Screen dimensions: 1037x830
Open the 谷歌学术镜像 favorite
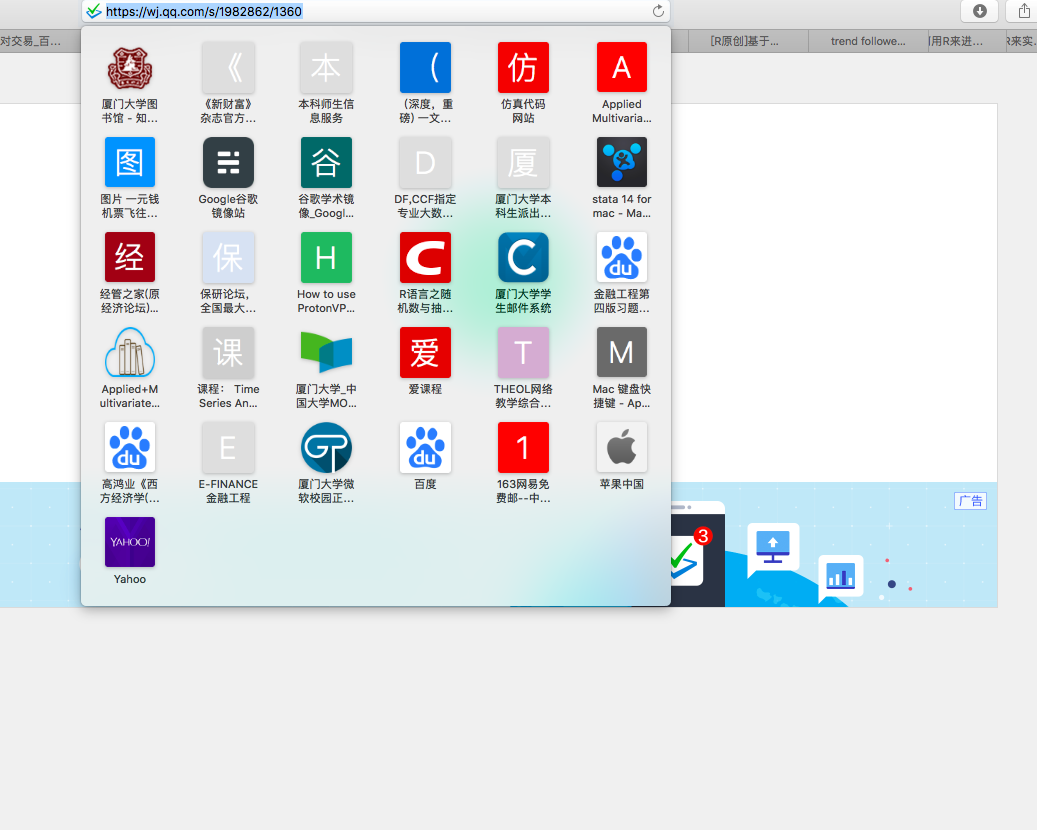[x=326, y=177]
